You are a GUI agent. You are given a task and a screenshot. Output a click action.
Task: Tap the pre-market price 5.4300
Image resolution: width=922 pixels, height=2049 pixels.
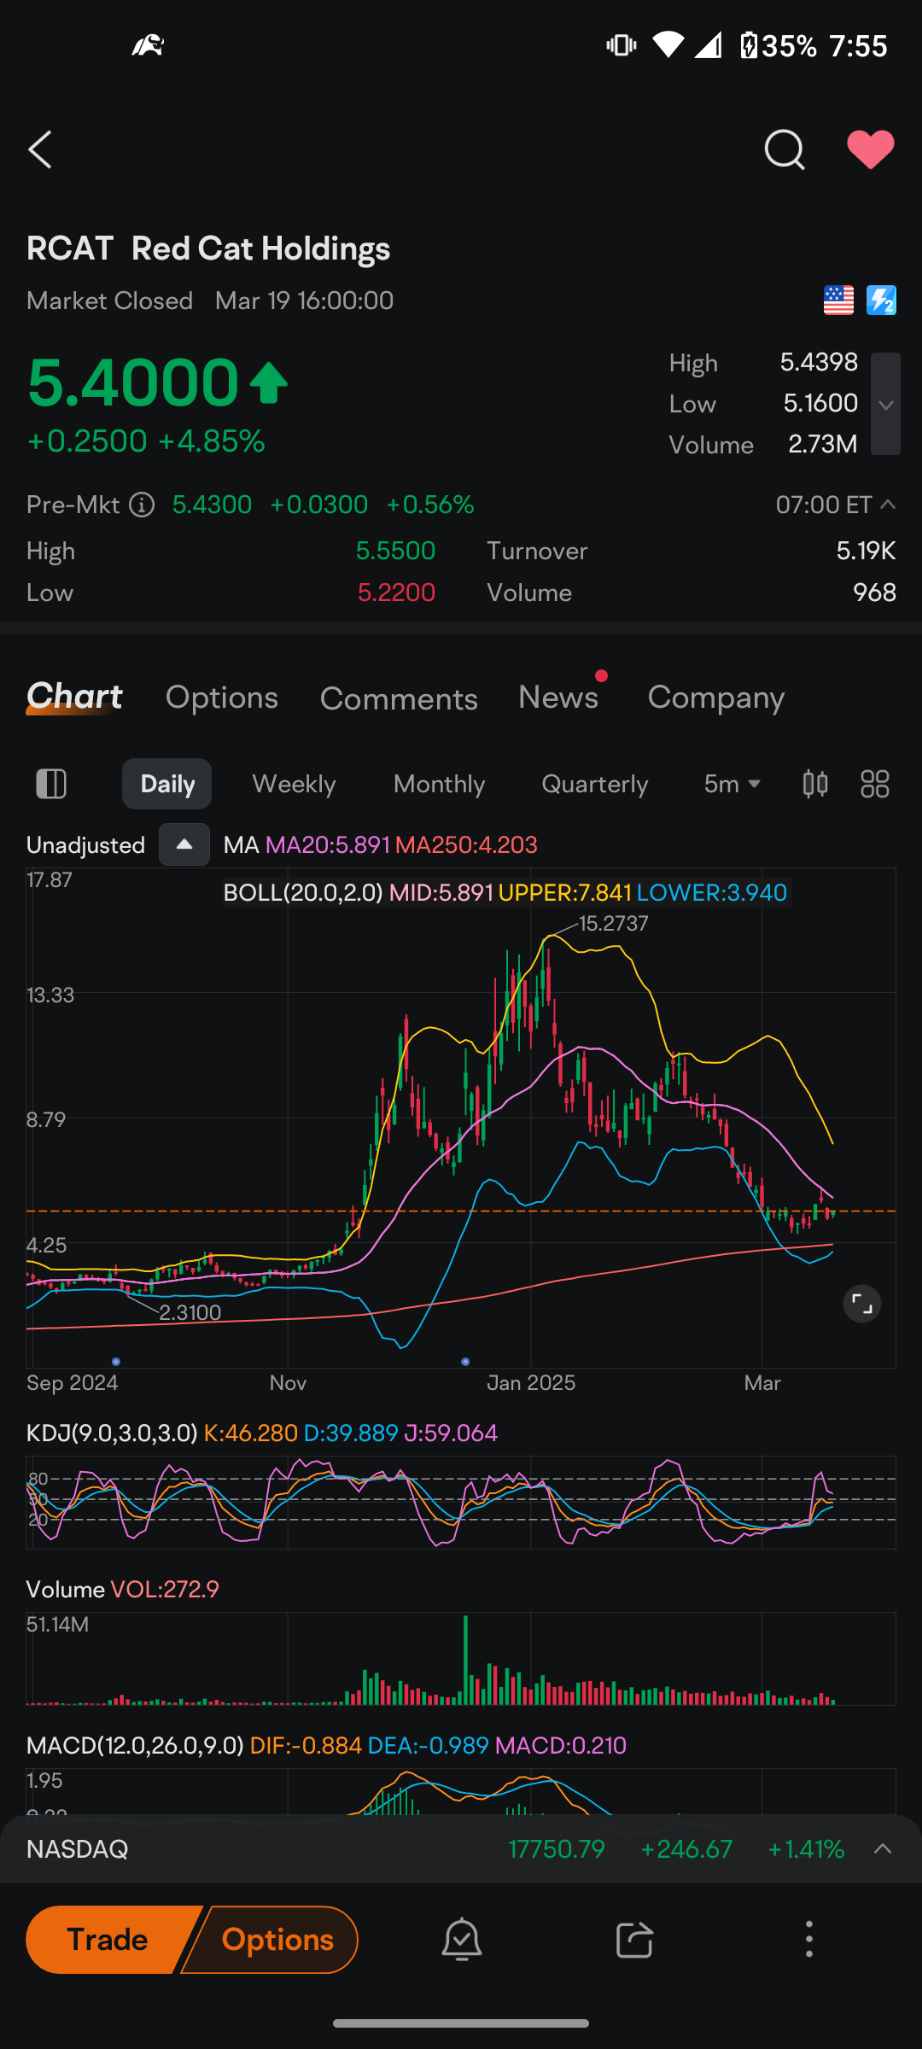coord(212,505)
